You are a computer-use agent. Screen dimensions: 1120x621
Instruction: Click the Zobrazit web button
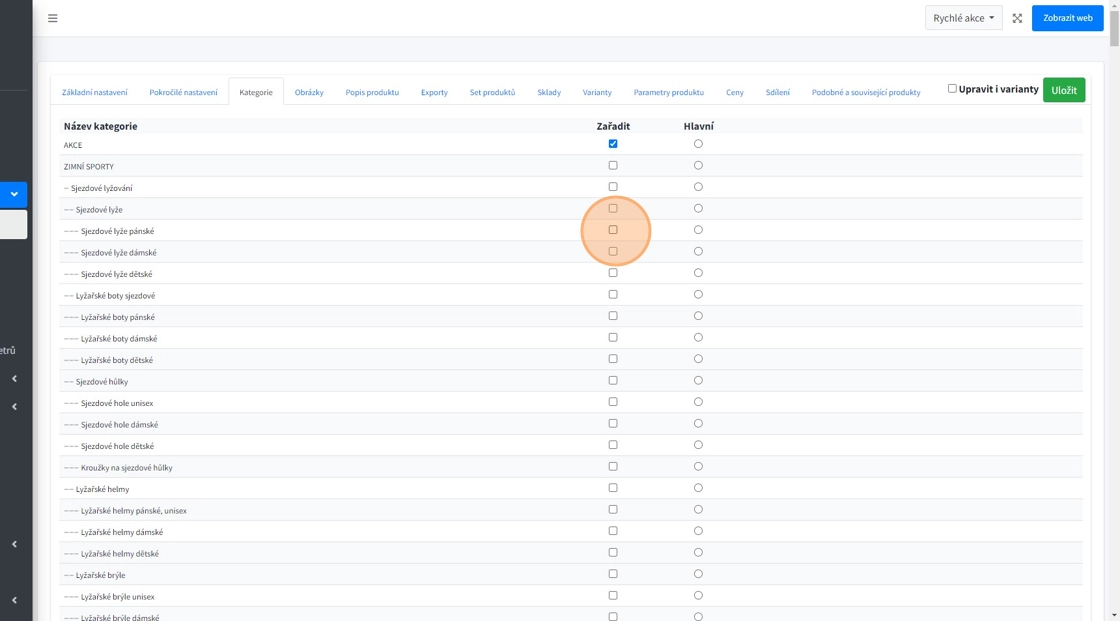[x=1067, y=18]
